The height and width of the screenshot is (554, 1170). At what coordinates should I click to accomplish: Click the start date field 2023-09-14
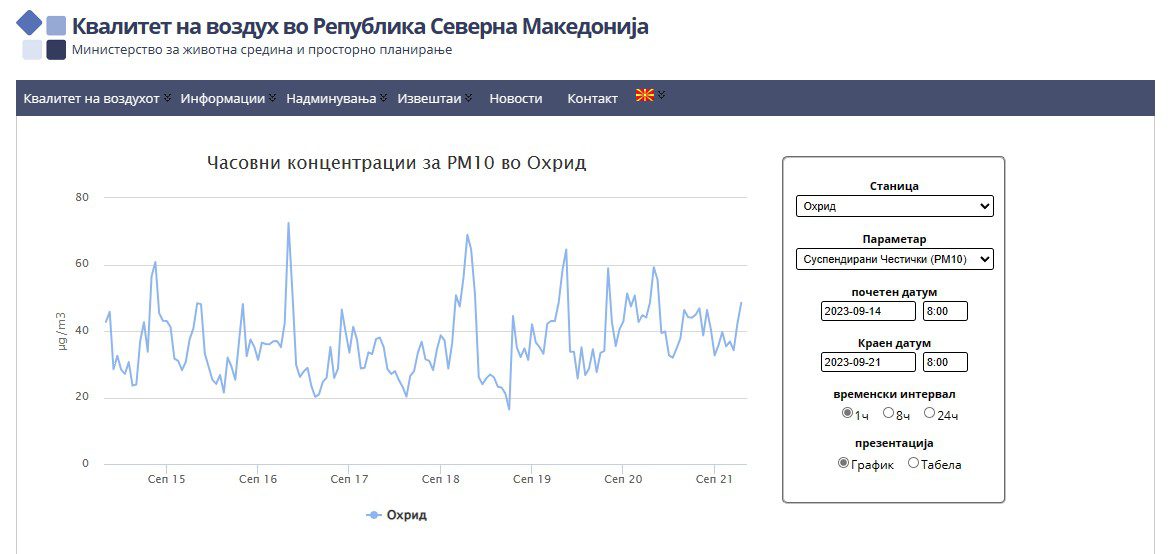pos(867,311)
